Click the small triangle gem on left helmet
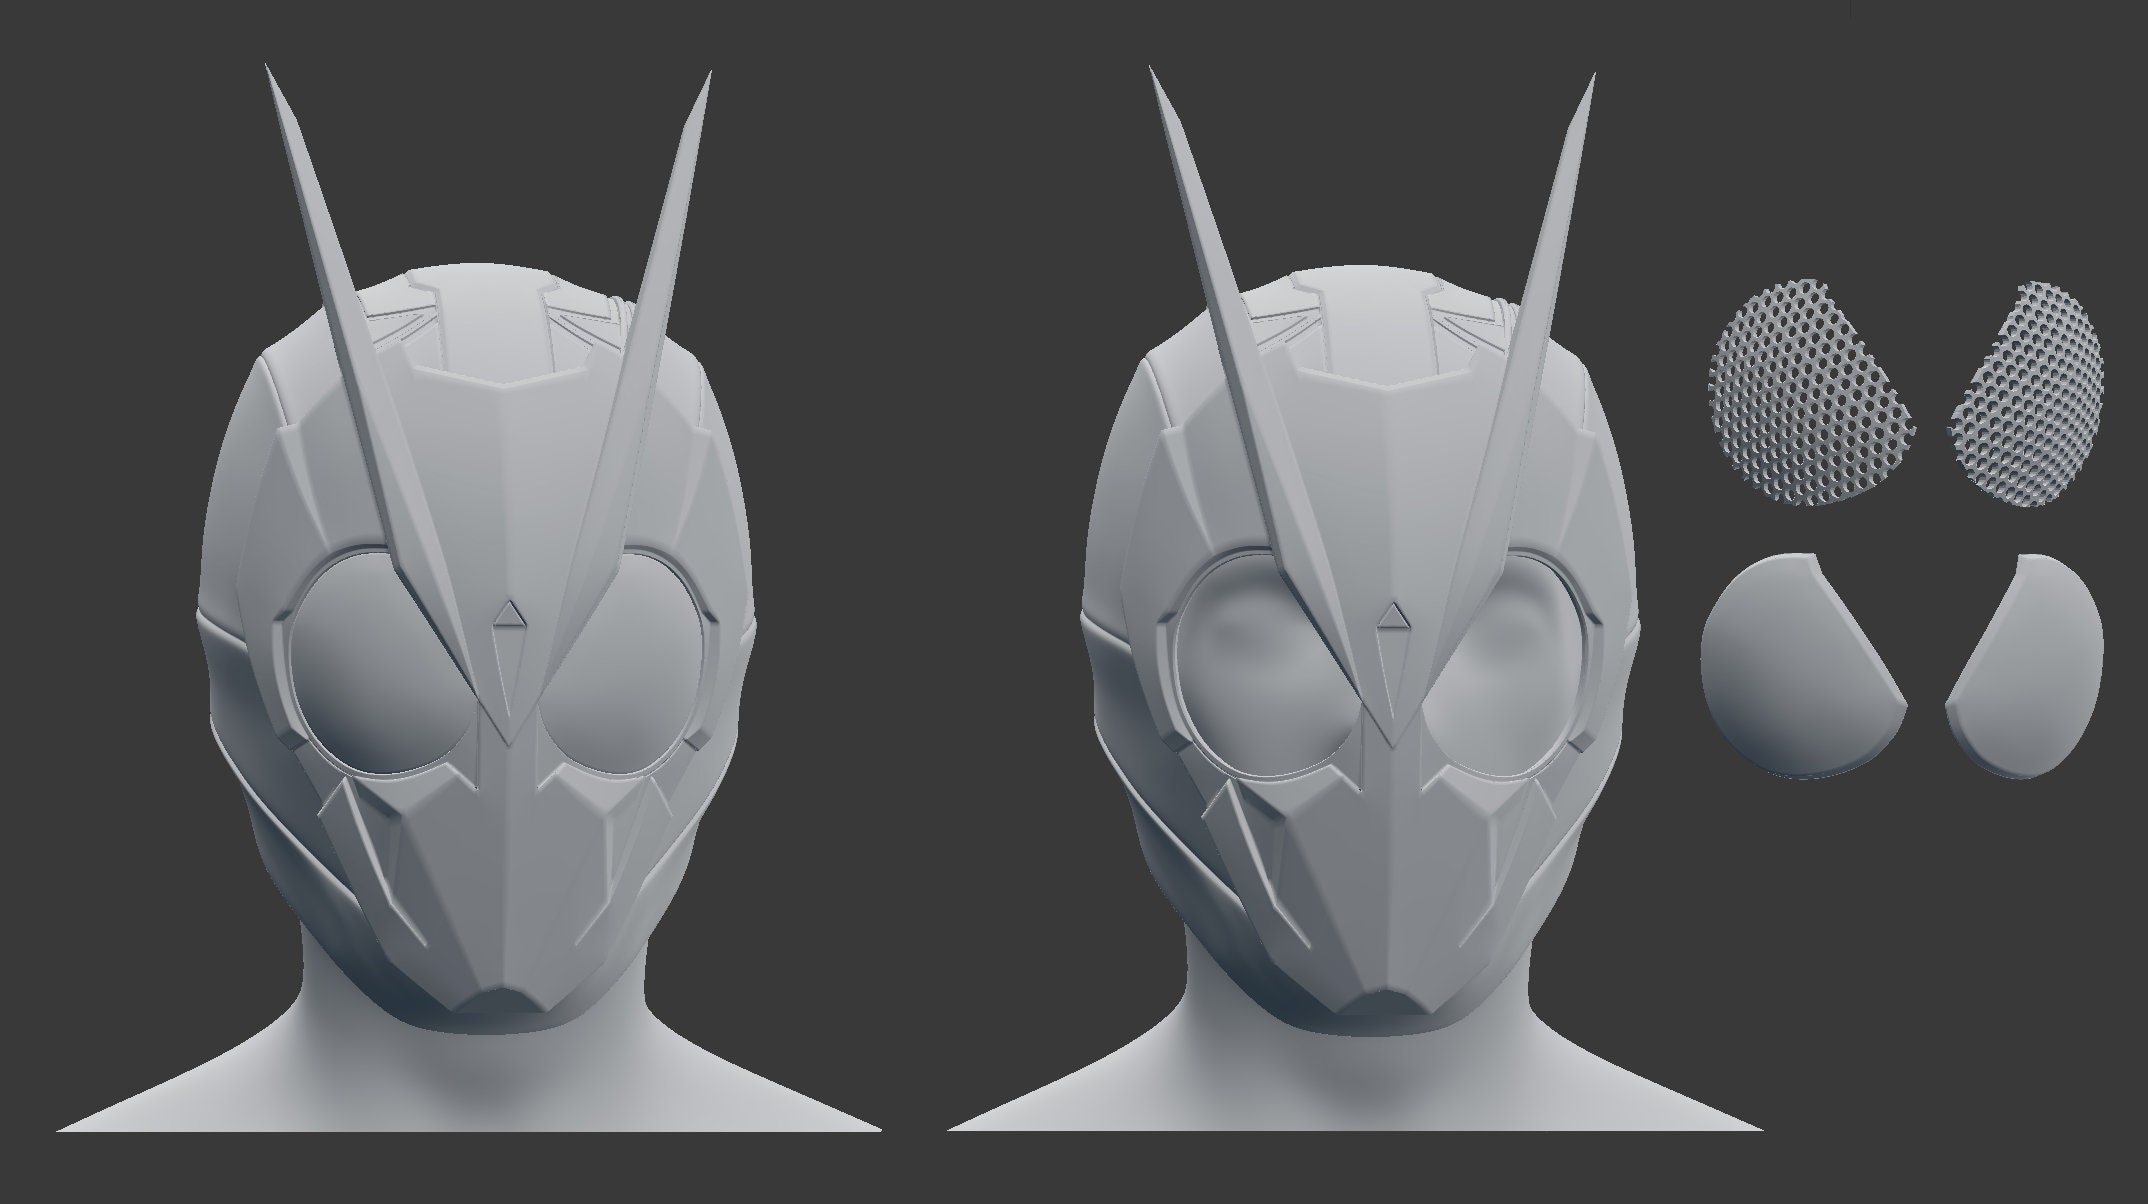 pyautogui.click(x=510, y=614)
